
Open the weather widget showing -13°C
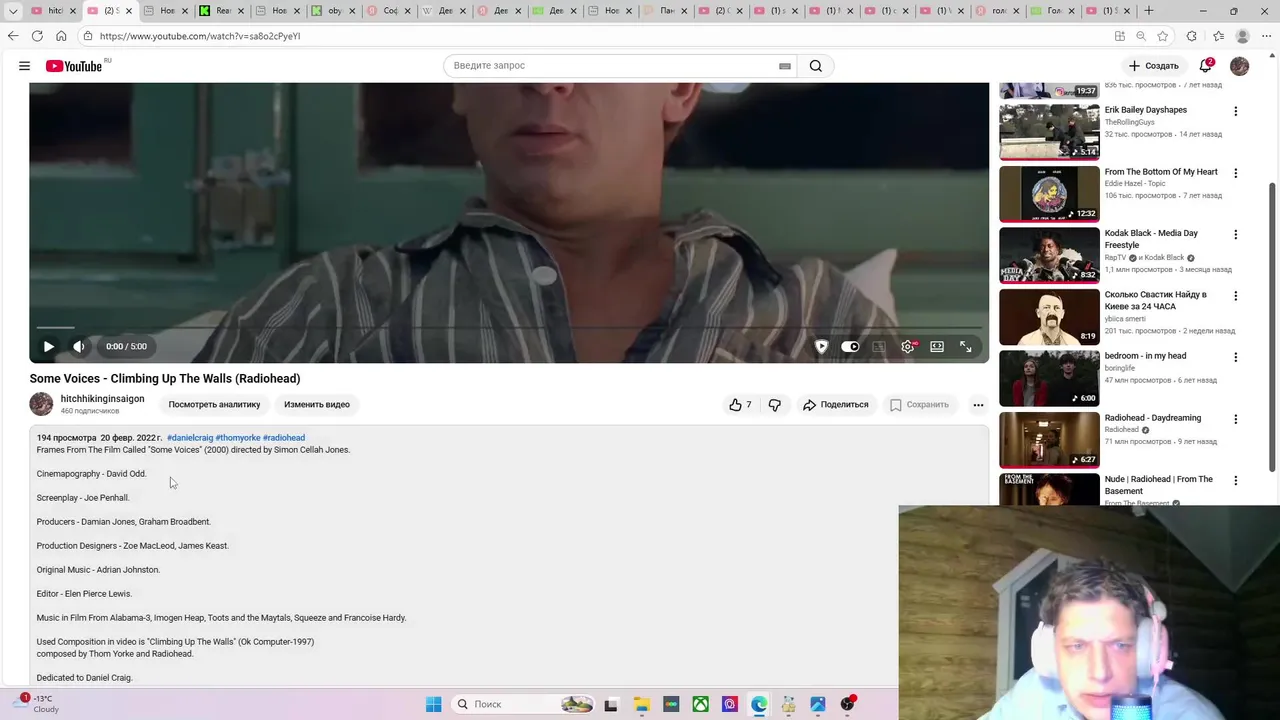pos(37,704)
